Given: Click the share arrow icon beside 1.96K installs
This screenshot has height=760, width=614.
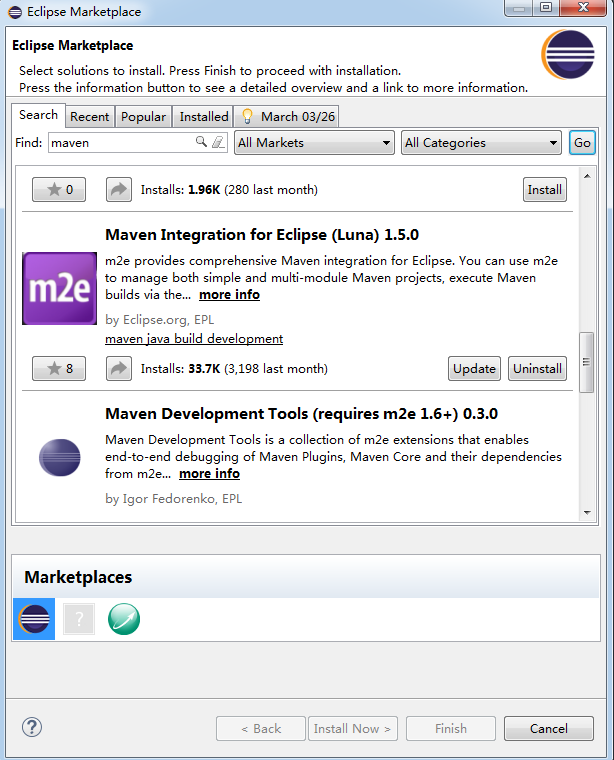Looking at the screenshot, I should (119, 190).
